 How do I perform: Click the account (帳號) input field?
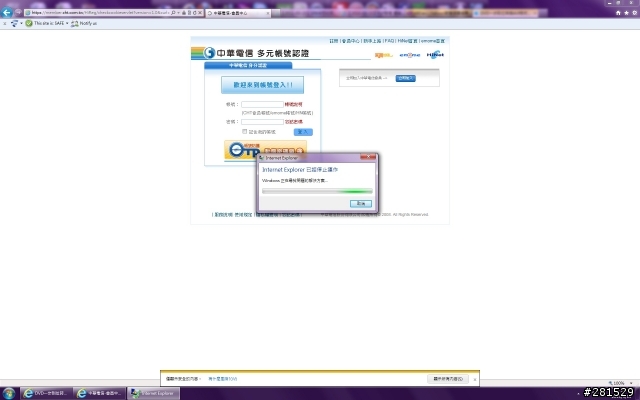262,104
